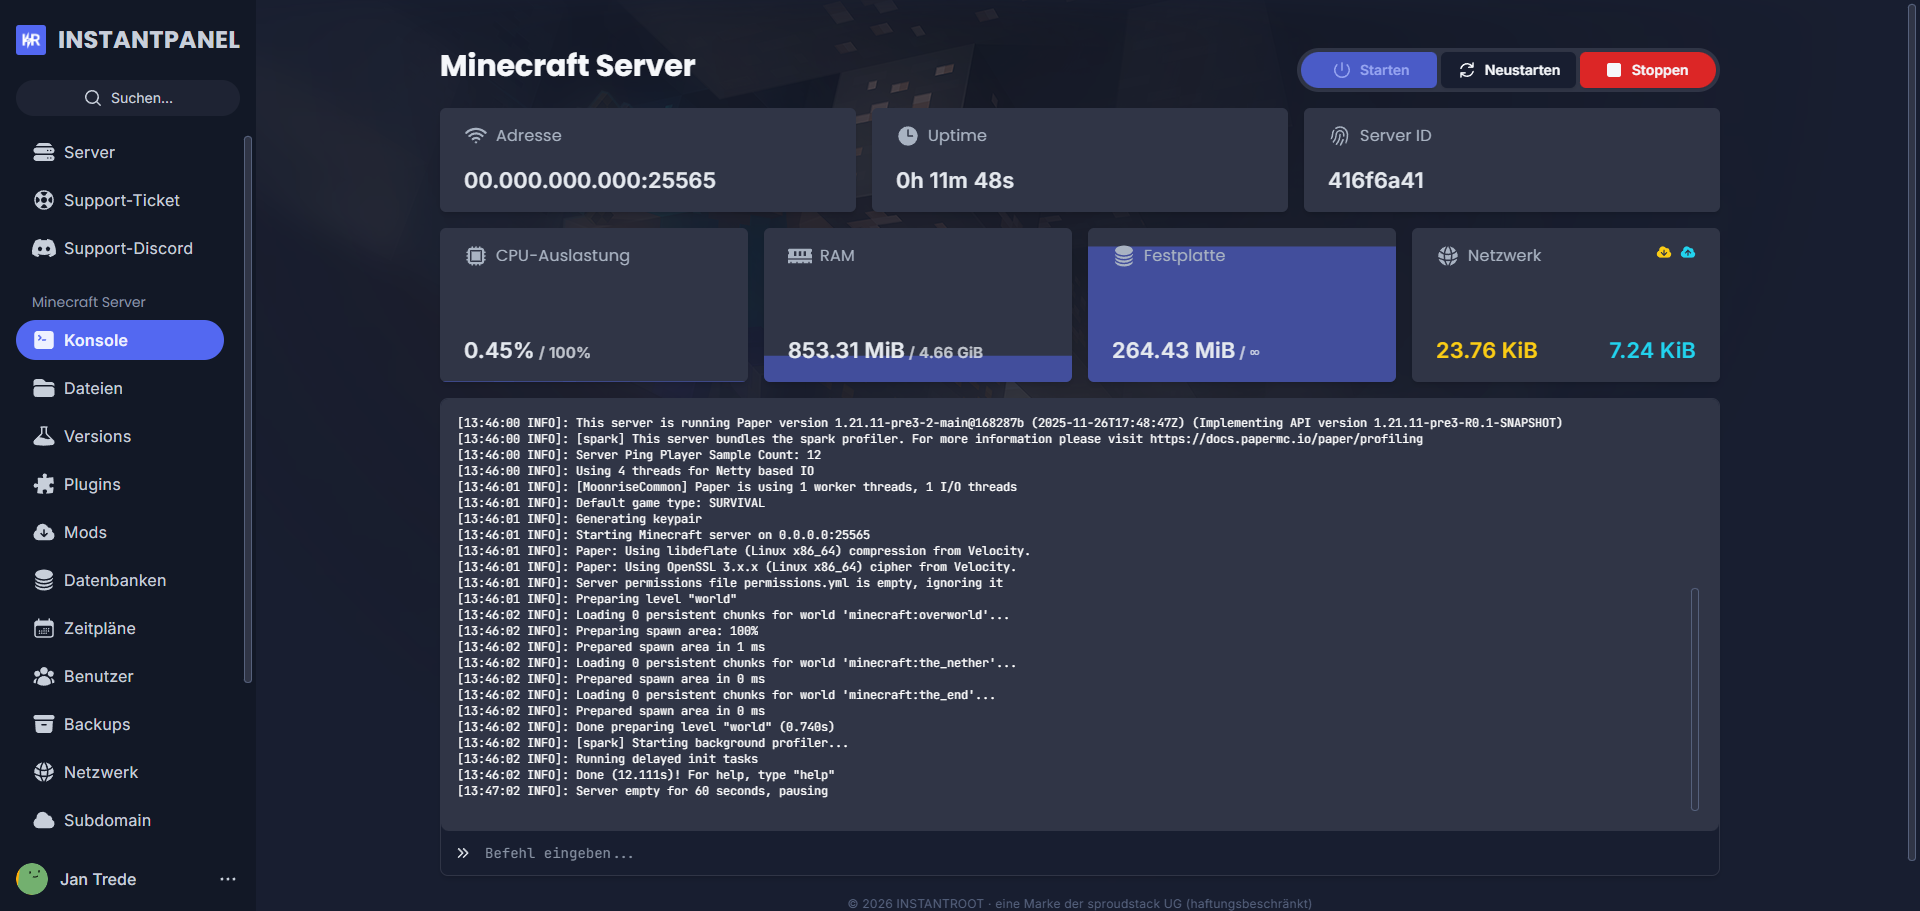Screen dimensions: 1920x911
Task: Click the Plugins puzzle piece icon
Action: click(x=44, y=484)
